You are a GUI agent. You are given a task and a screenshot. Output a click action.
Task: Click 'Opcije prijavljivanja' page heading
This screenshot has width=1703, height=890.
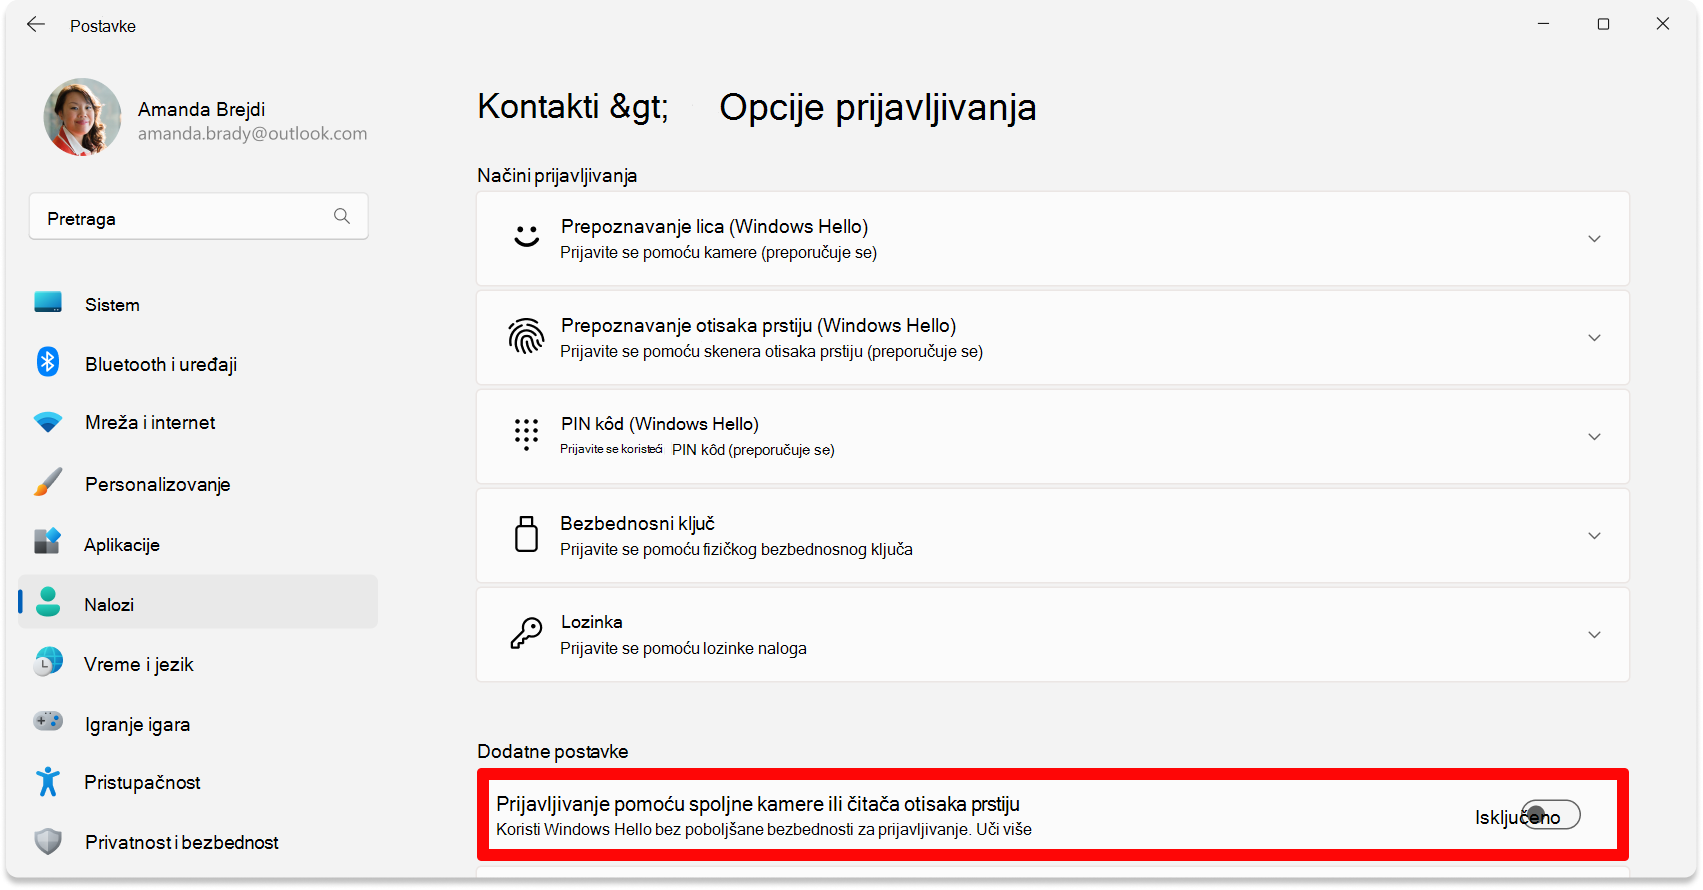point(878,107)
